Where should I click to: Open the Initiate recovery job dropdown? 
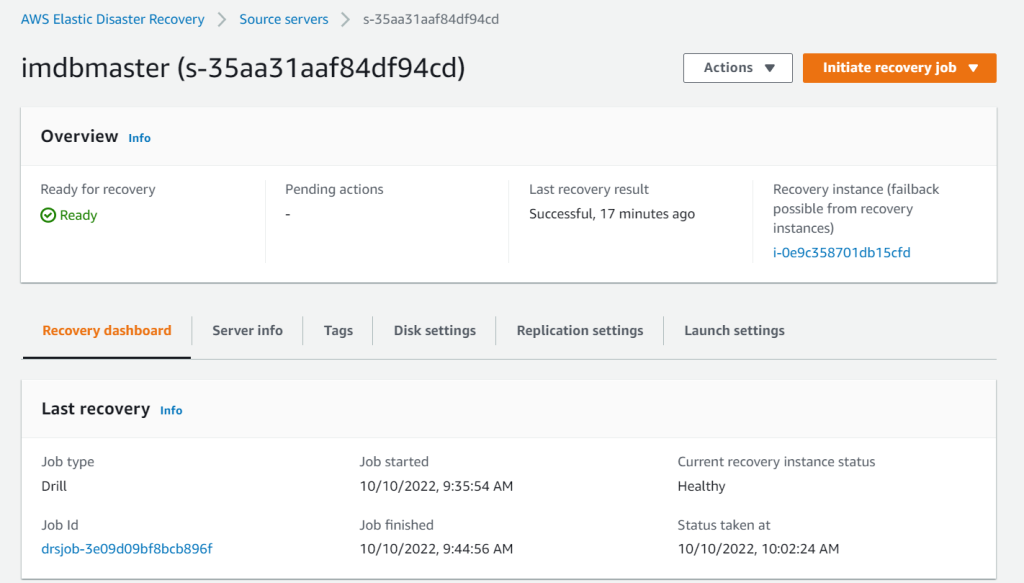pos(899,68)
